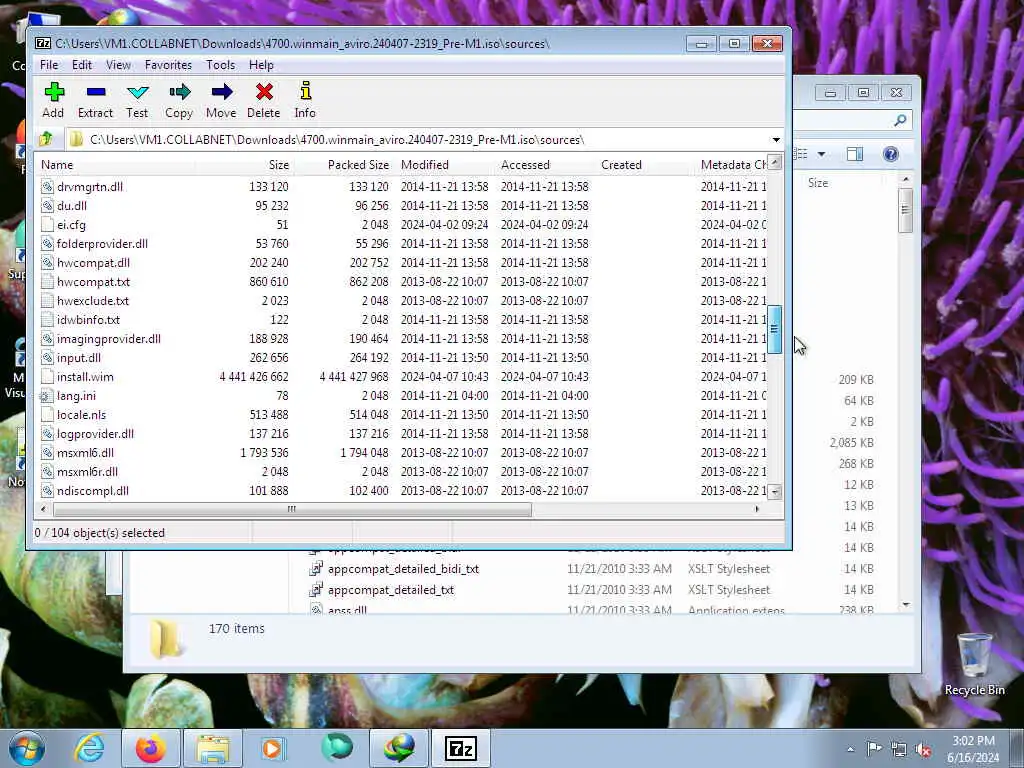Select appcompat_detailed_txt in Explorer window
This screenshot has width=1024, height=768.
coord(391,590)
